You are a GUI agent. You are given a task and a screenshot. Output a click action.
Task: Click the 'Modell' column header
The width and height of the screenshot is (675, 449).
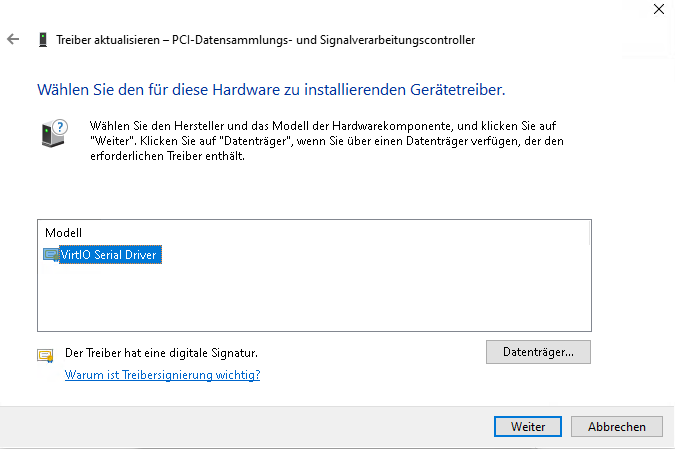pyautogui.click(x=63, y=232)
